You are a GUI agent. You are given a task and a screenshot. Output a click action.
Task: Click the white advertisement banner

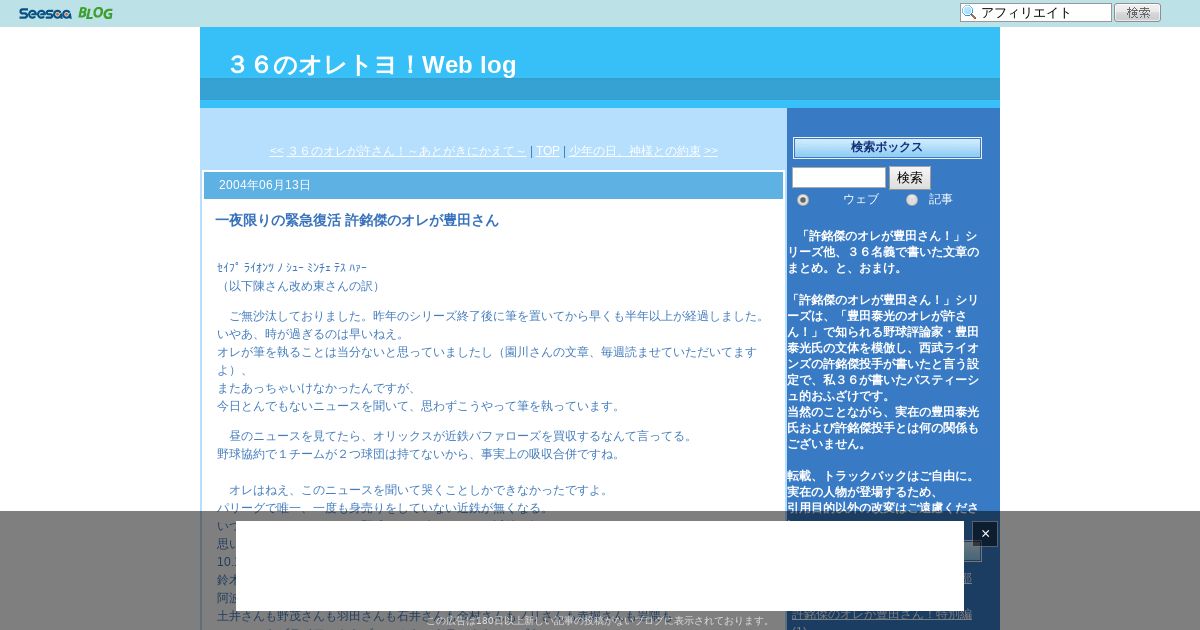coord(600,566)
